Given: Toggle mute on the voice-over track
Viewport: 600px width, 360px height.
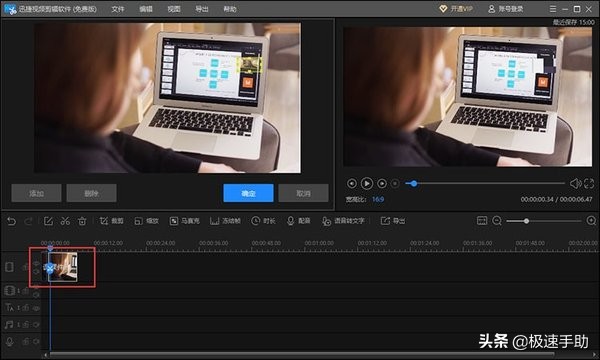Looking at the screenshot, I should coord(36,341).
